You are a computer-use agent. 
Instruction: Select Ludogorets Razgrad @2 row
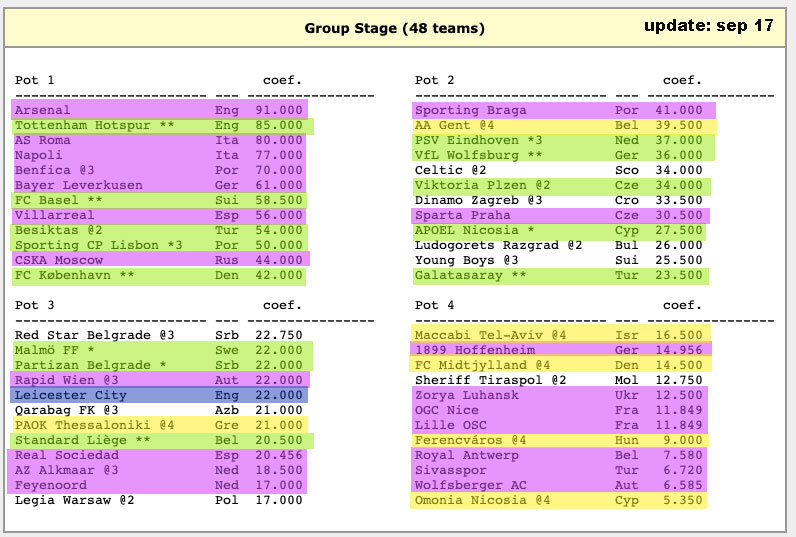(558, 245)
